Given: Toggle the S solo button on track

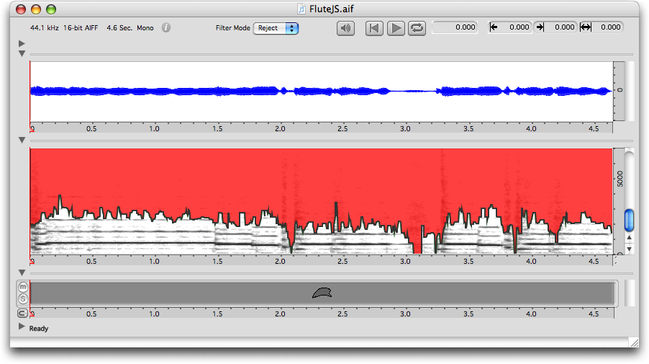Looking at the screenshot, I should (x=23, y=298).
